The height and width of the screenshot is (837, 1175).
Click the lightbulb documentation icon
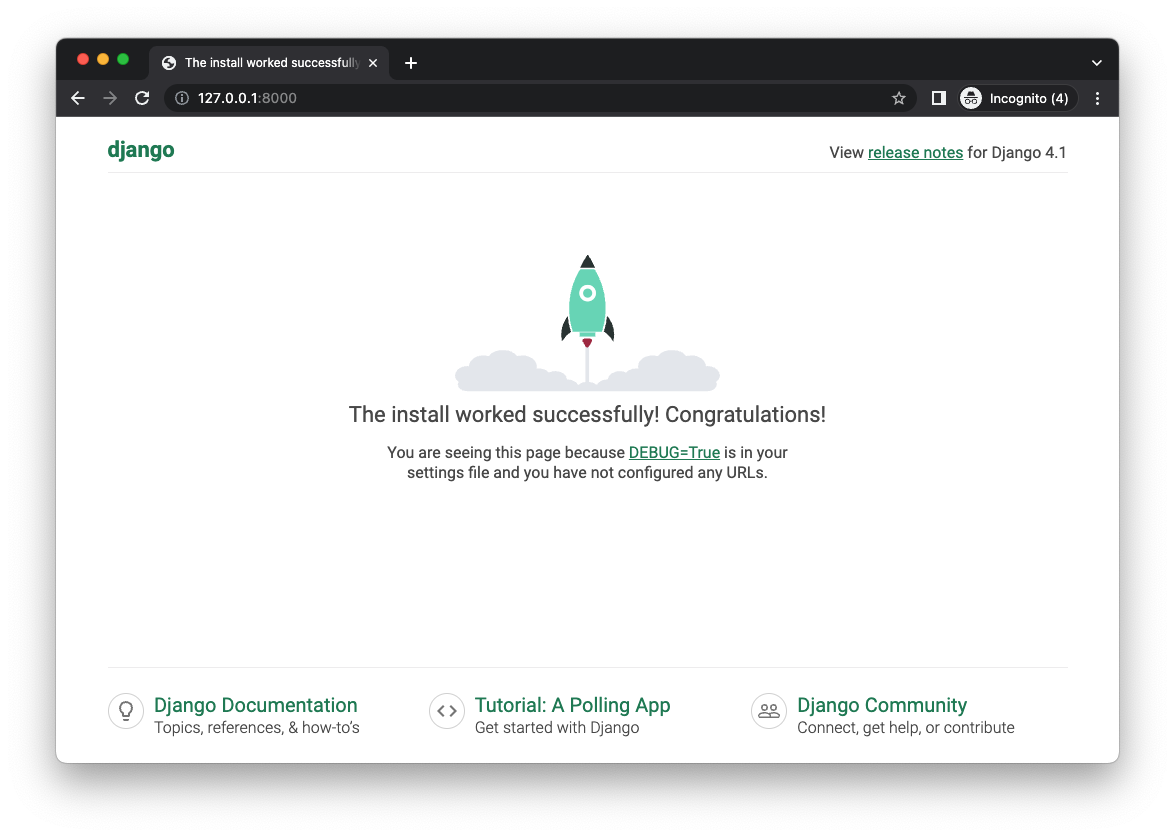[126, 710]
